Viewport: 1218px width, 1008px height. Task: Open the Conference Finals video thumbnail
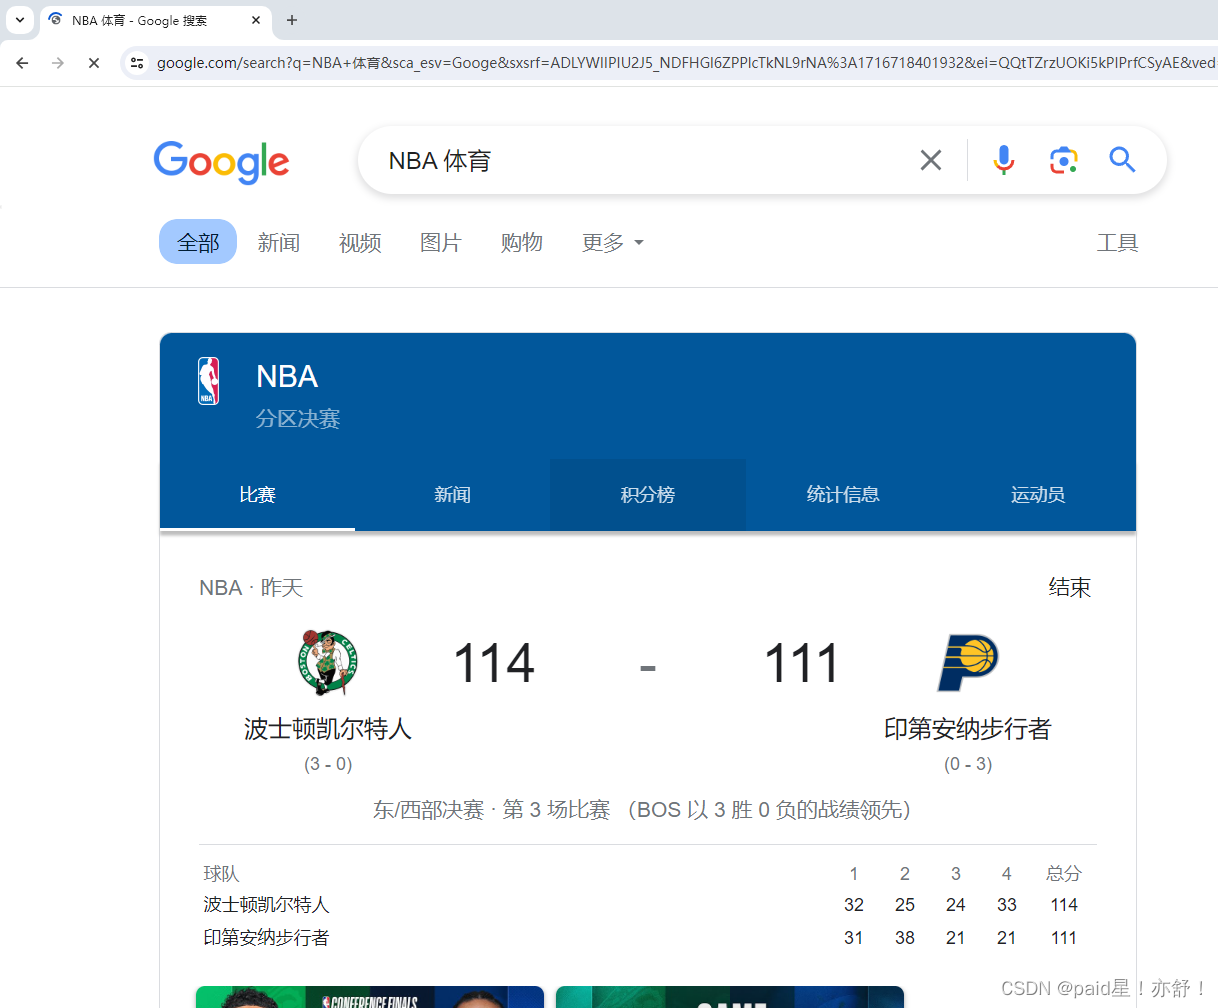pos(370,997)
